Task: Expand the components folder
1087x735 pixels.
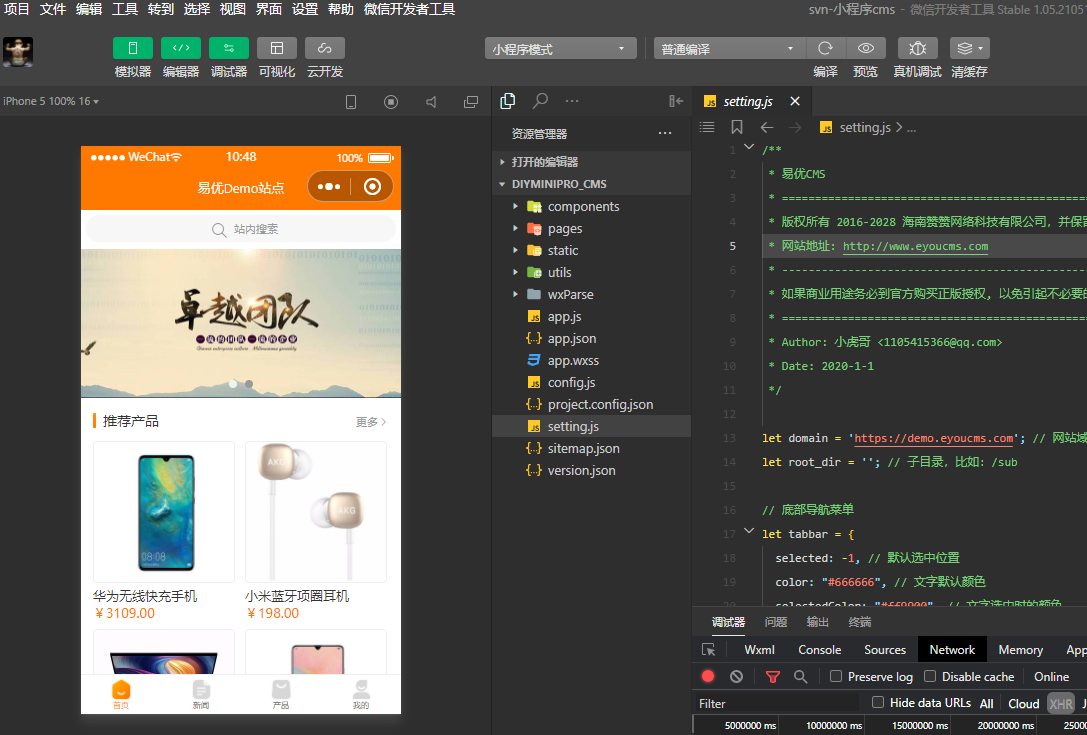Action: click(x=515, y=206)
